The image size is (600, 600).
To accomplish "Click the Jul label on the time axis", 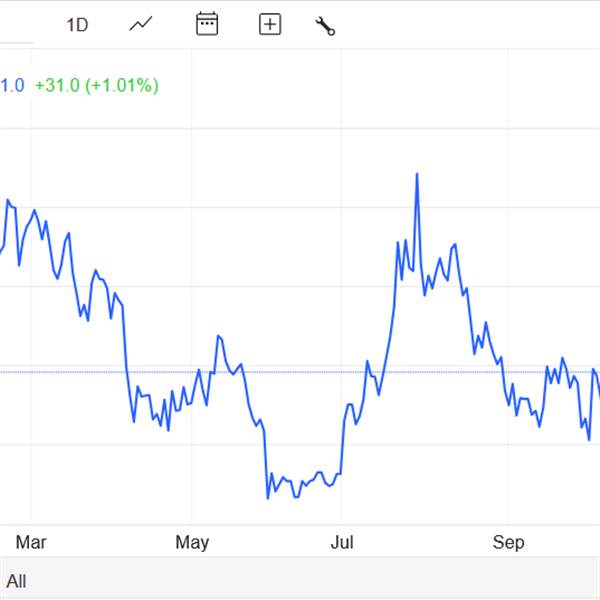I will click(x=343, y=543).
